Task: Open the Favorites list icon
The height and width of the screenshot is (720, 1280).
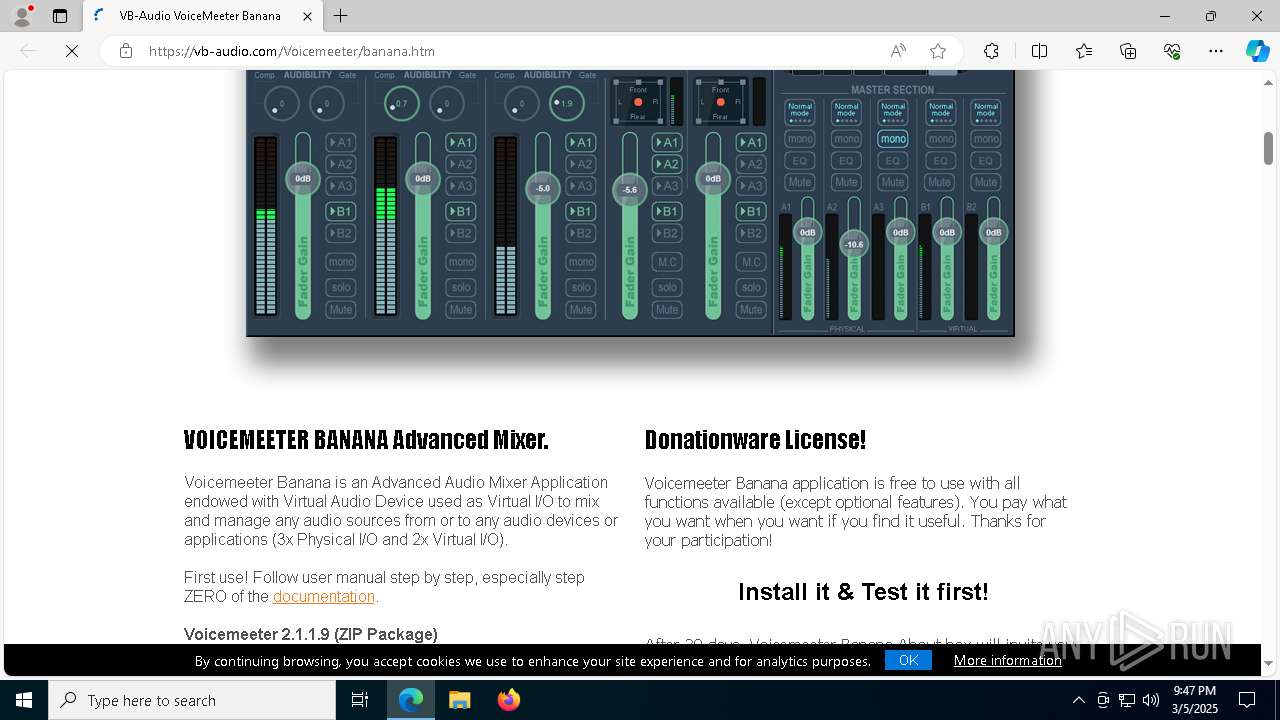Action: tap(1084, 51)
